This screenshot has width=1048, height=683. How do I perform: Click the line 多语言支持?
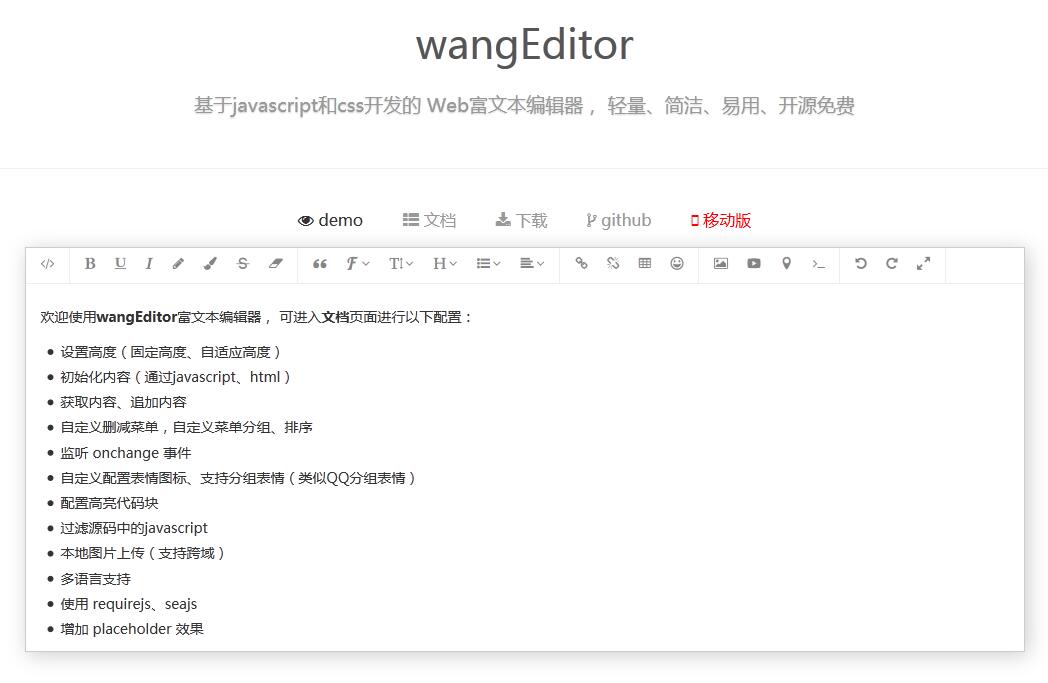tap(96, 579)
